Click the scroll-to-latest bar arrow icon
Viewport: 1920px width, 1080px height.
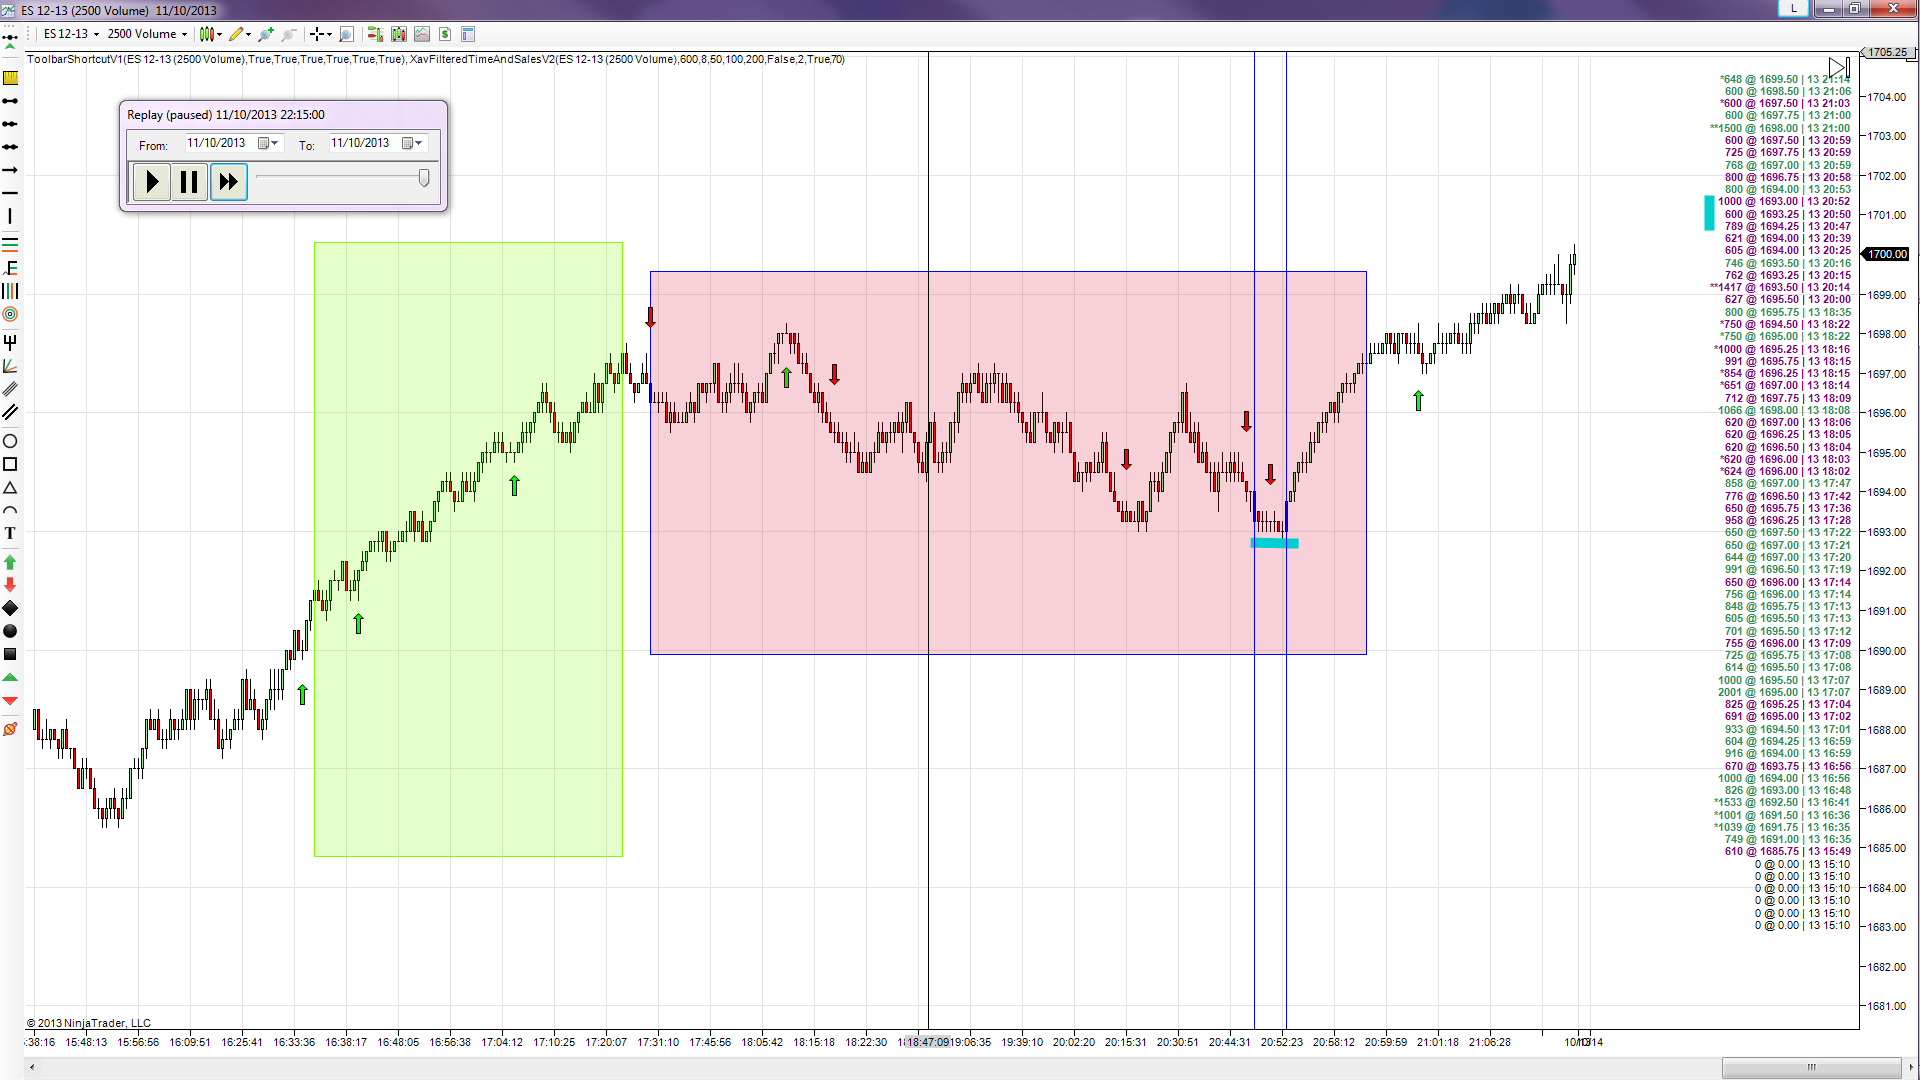1839,68
